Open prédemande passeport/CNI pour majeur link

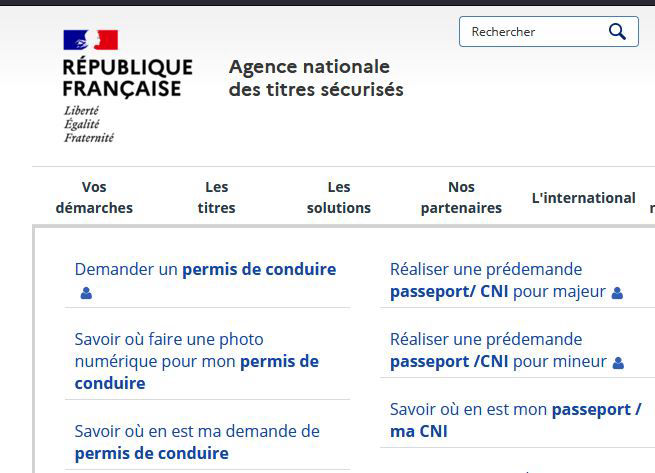coord(498,280)
